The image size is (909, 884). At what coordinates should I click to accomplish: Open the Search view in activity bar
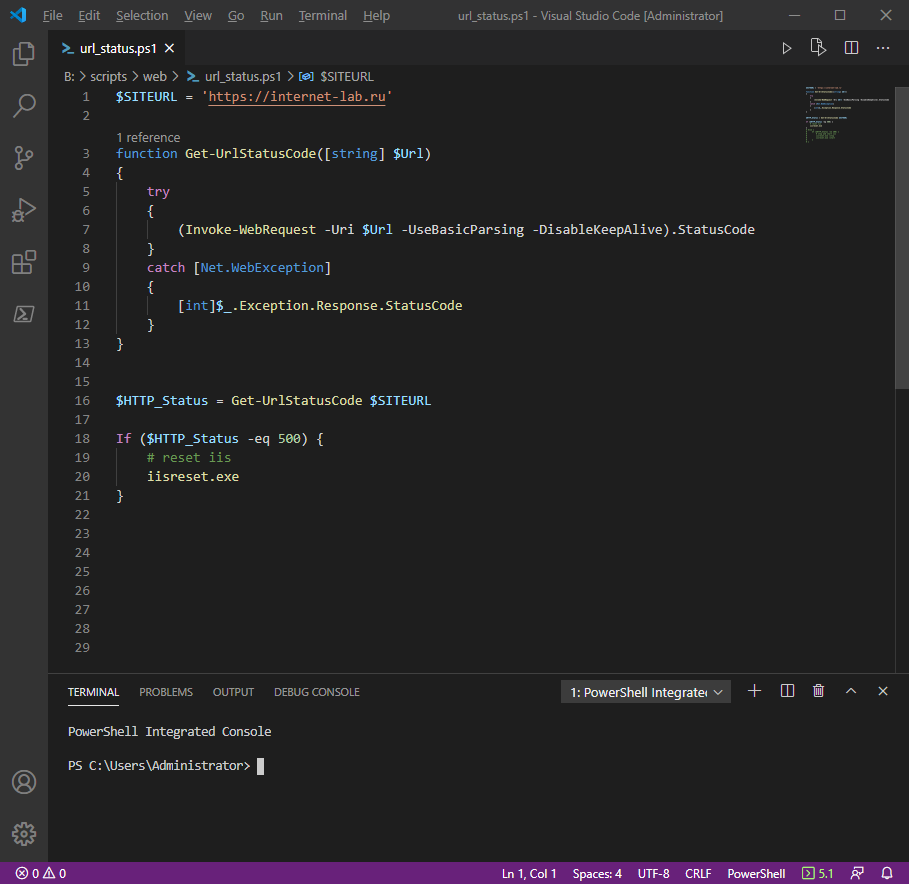point(24,106)
